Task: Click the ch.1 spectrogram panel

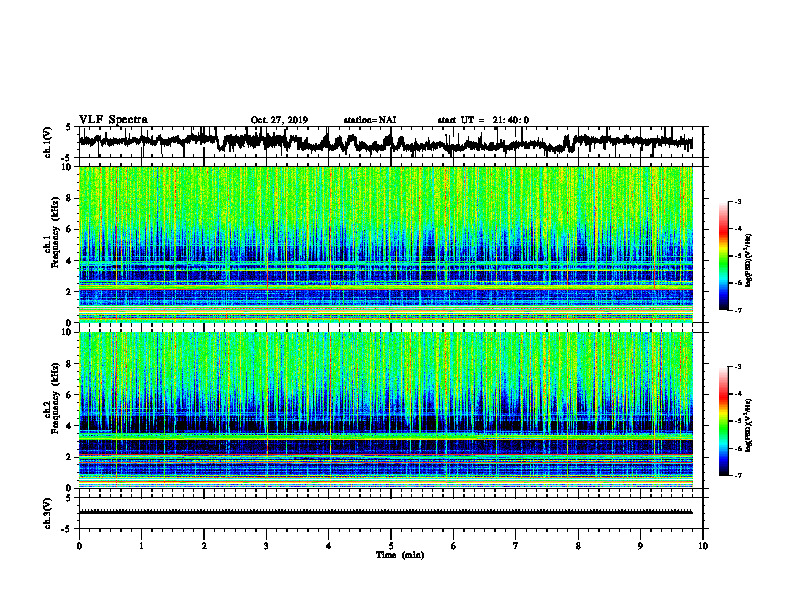Action: click(385, 244)
